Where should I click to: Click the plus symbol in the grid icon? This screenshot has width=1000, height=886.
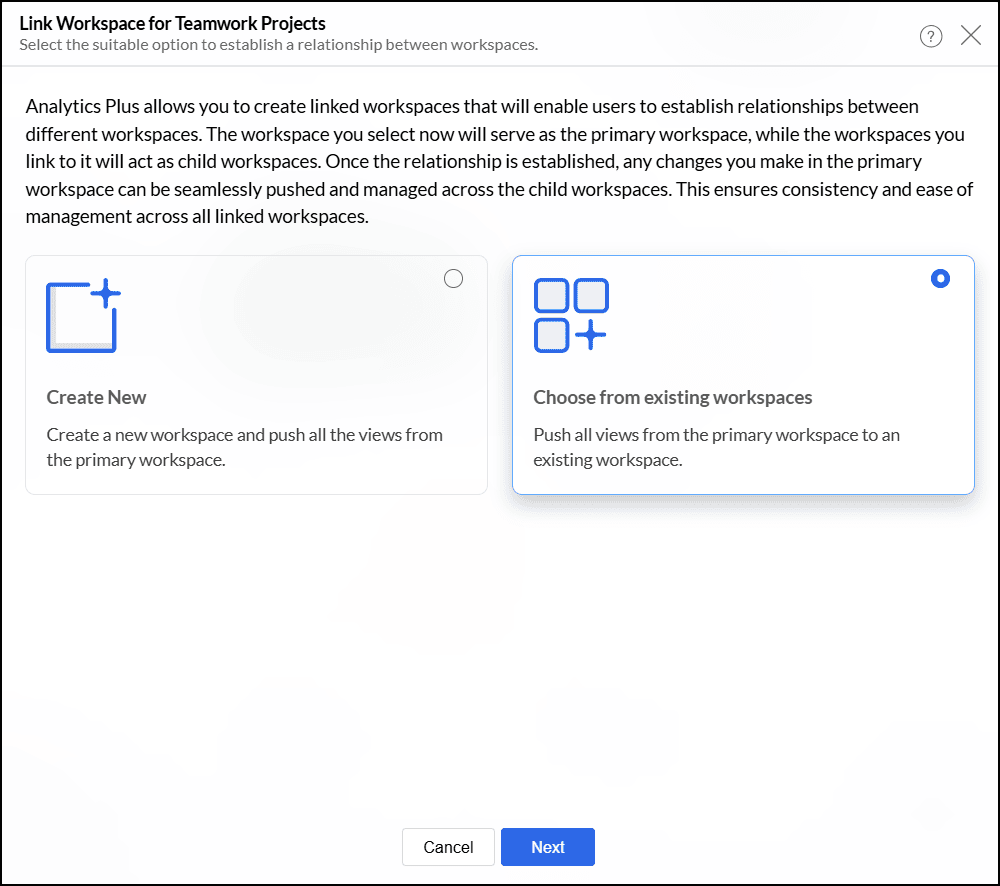(x=591, y=335)
